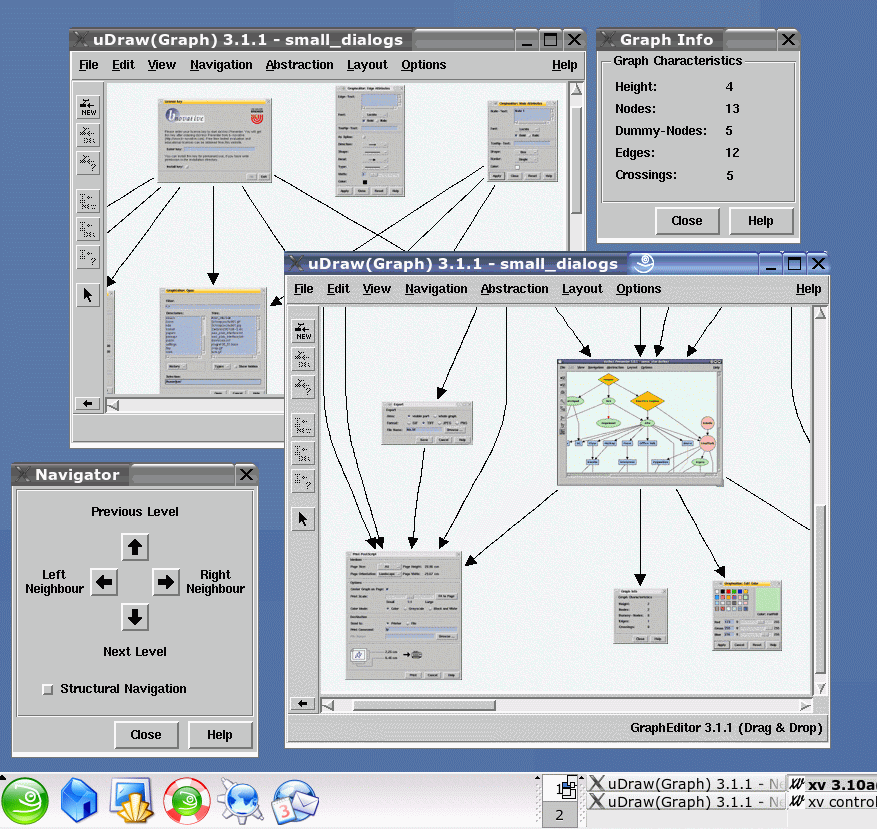Image resolution: width=877 pixels, height=829 pixels.
Task: Open the Layout menu in the back uDraw window
Action: (x=367, y=65)
